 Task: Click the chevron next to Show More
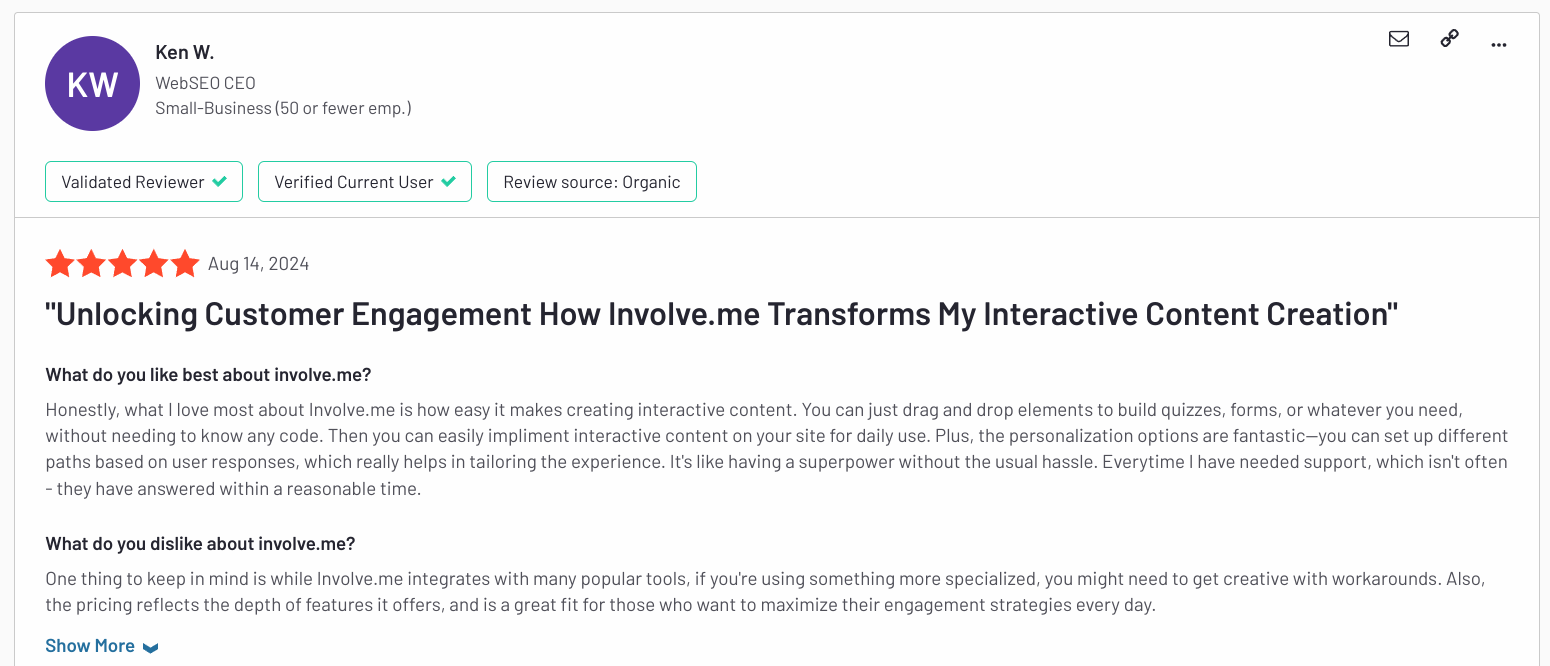(150, 646)
